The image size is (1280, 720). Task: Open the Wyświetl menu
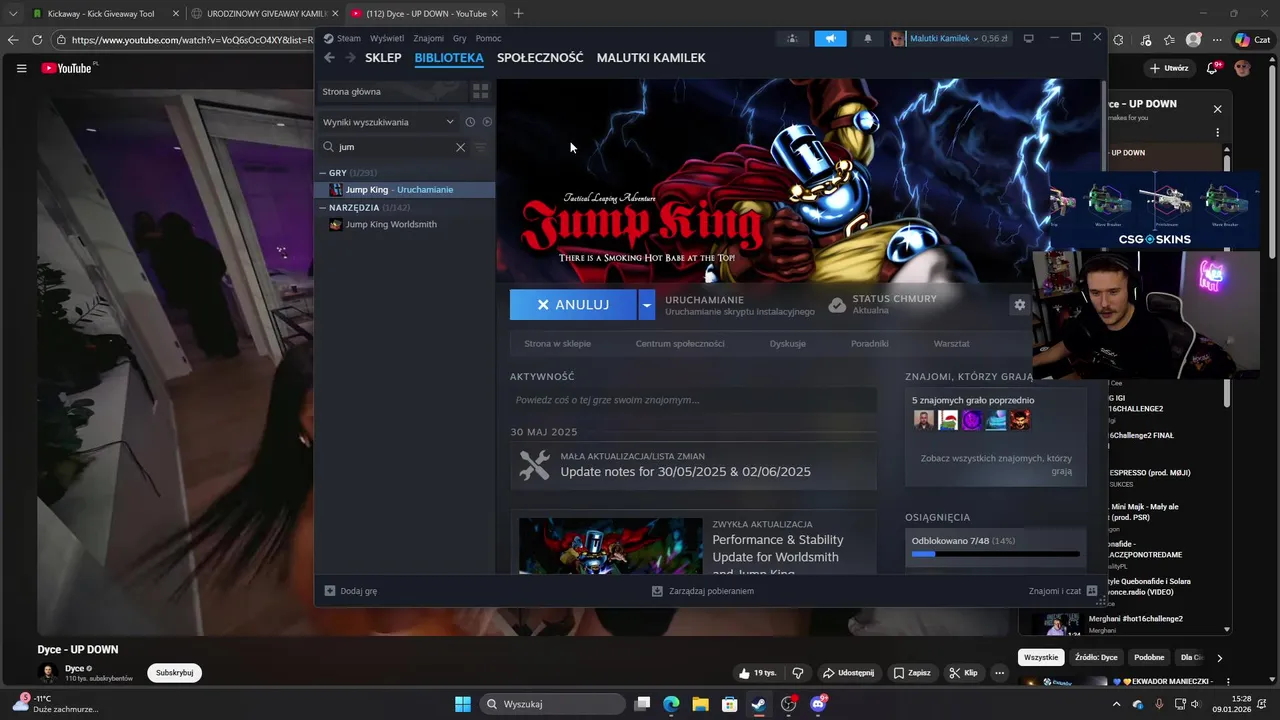(x=387, y=38)
